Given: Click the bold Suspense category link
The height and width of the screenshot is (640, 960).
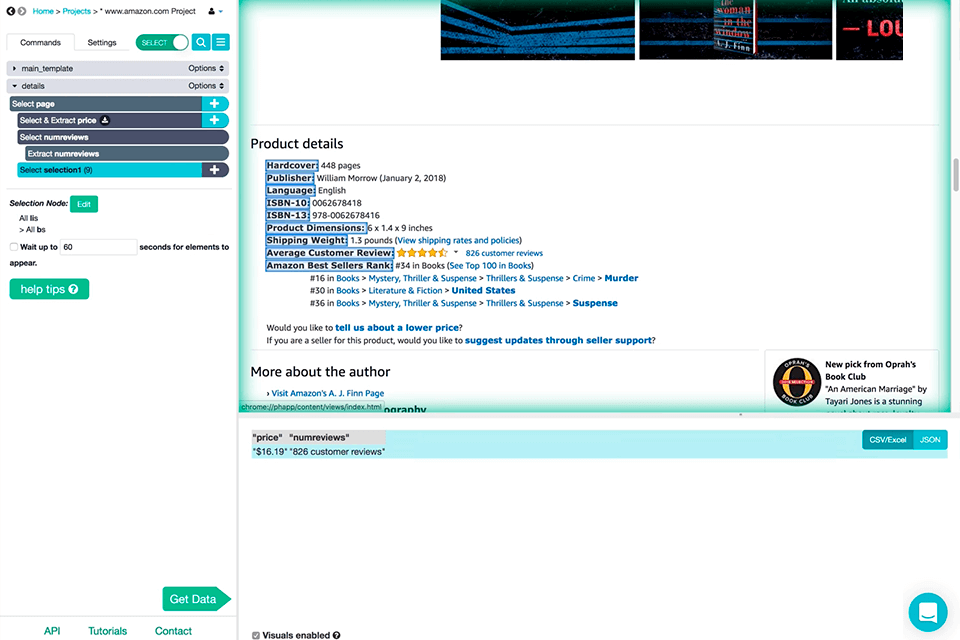Looking at the screenshot, I should [x=595, y=303].
